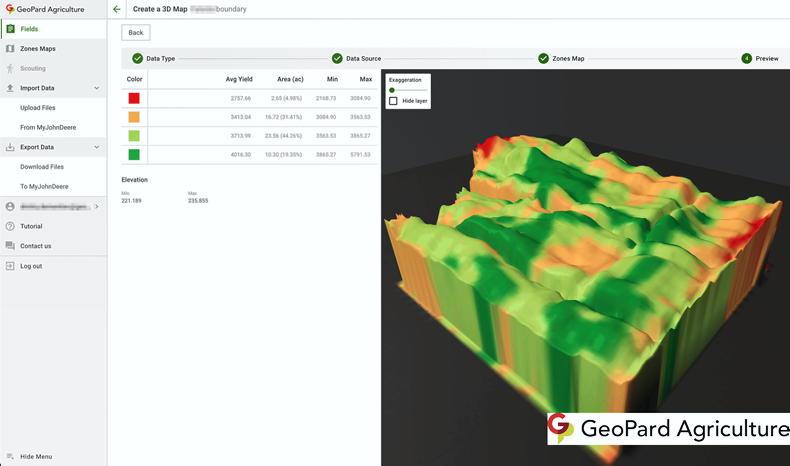Click the Hide Menu collapse icon

(10, 456)
